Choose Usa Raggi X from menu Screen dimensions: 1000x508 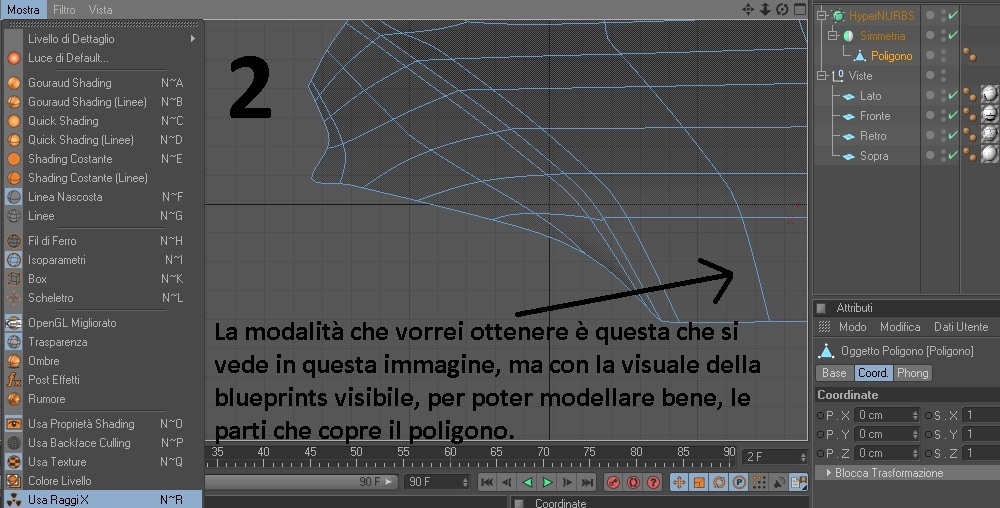[x=102, y=500]
